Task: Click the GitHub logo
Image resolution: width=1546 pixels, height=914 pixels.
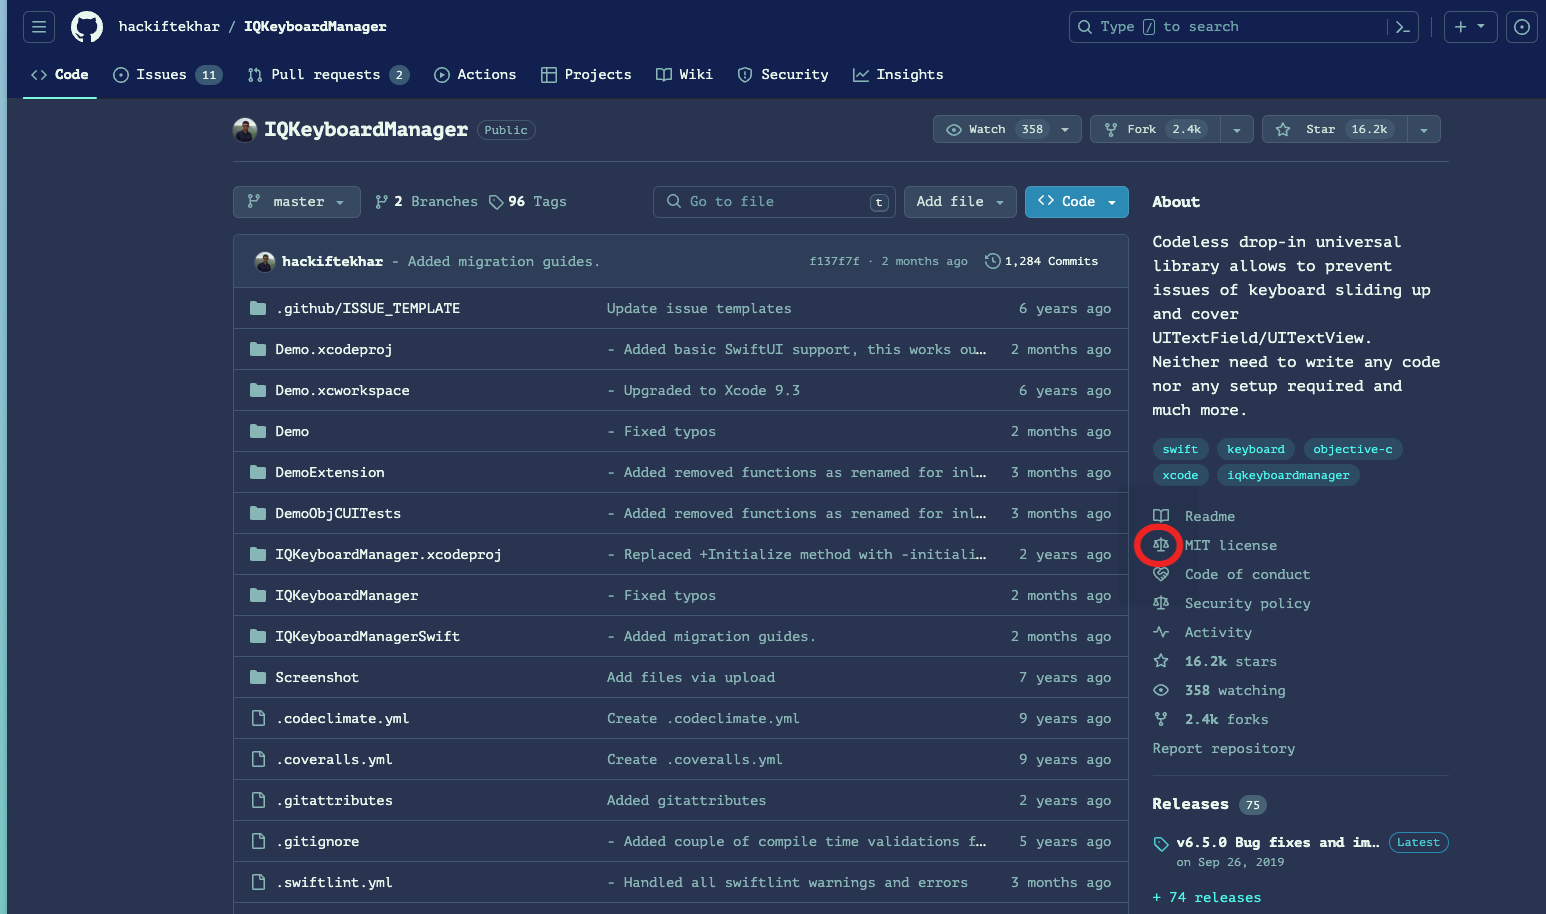Action: (87, 27)
